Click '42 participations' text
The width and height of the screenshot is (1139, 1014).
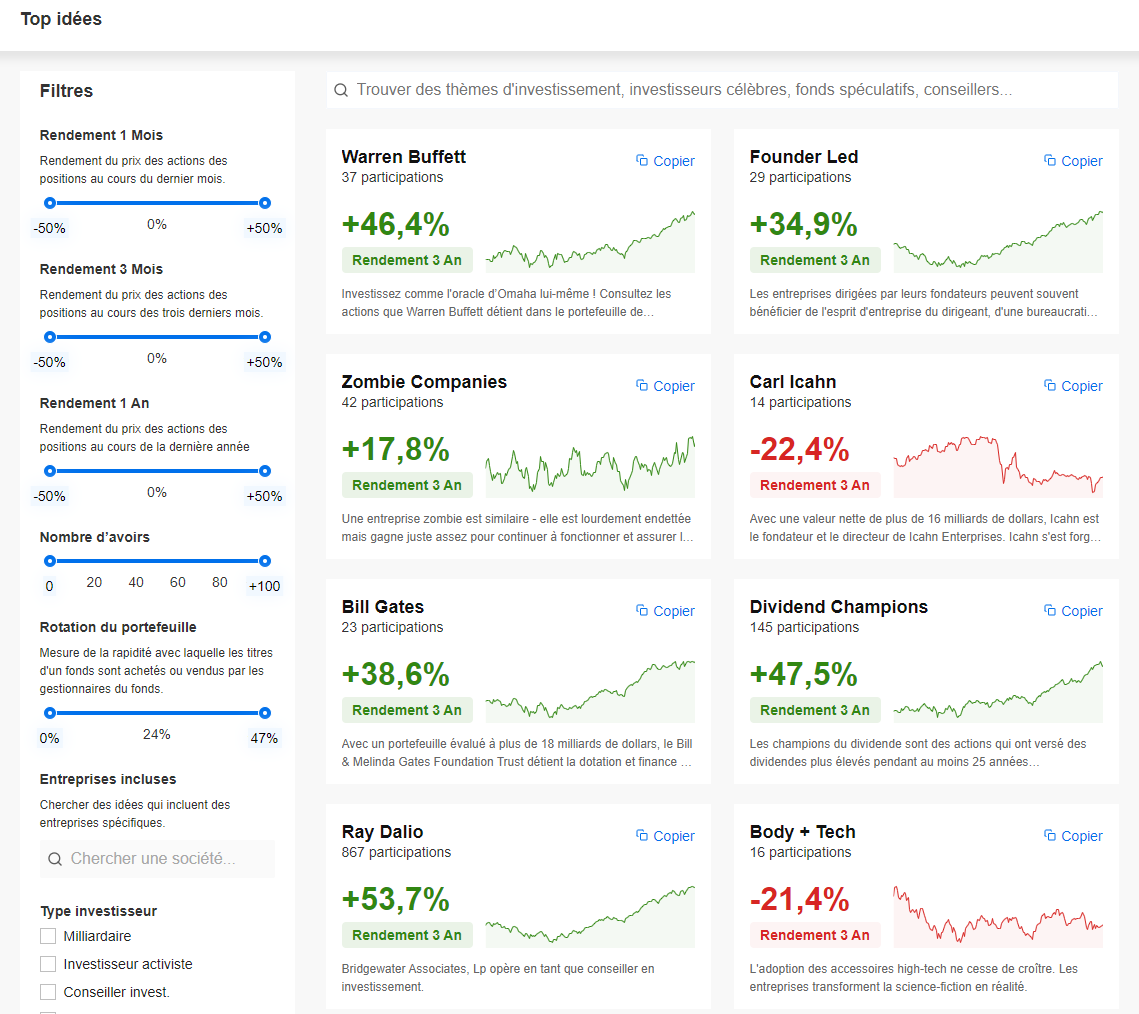coord(392,402)
